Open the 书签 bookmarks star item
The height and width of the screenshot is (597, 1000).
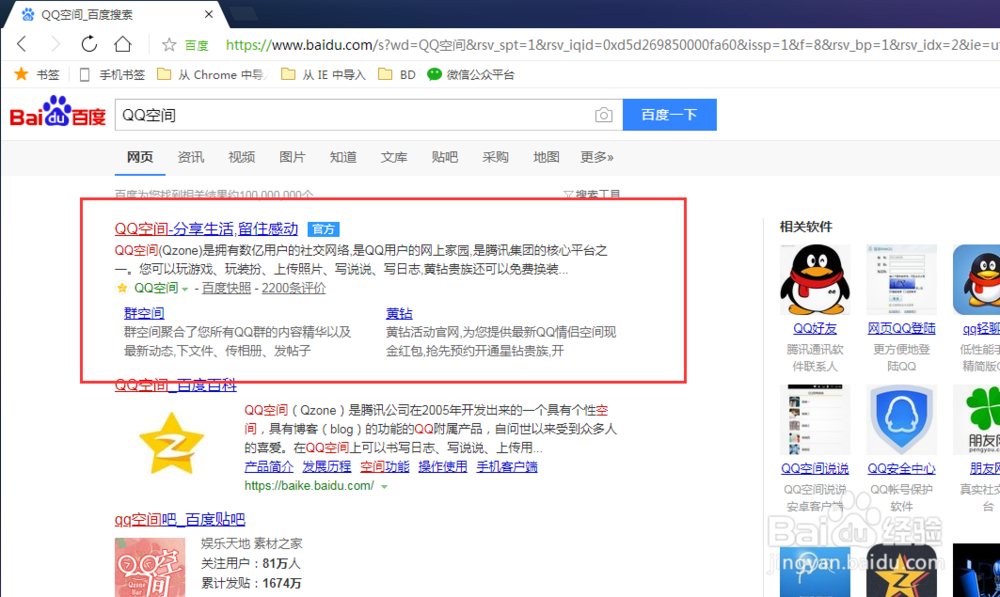(x=36, y=75)
